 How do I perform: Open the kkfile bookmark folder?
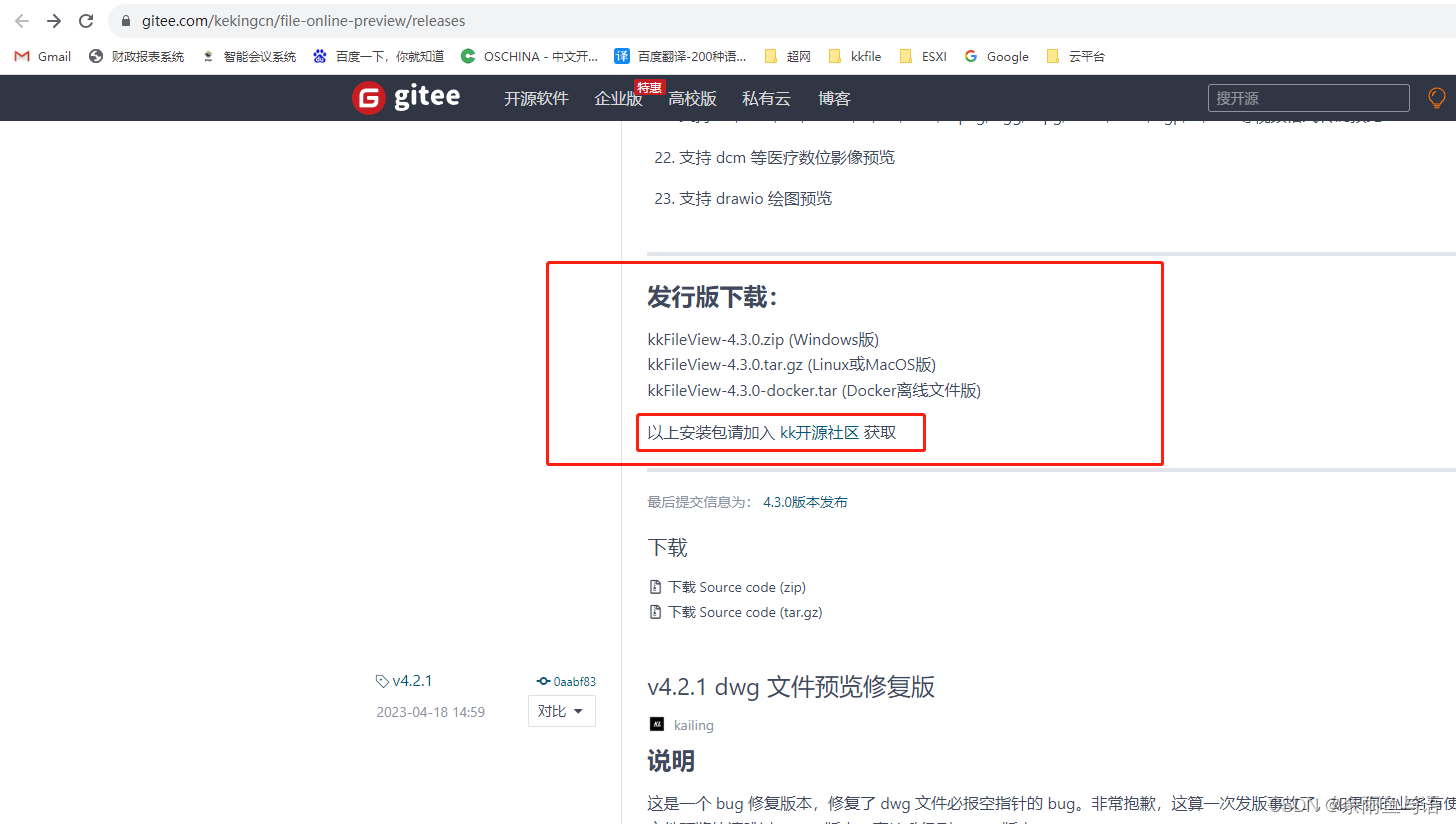855,57
